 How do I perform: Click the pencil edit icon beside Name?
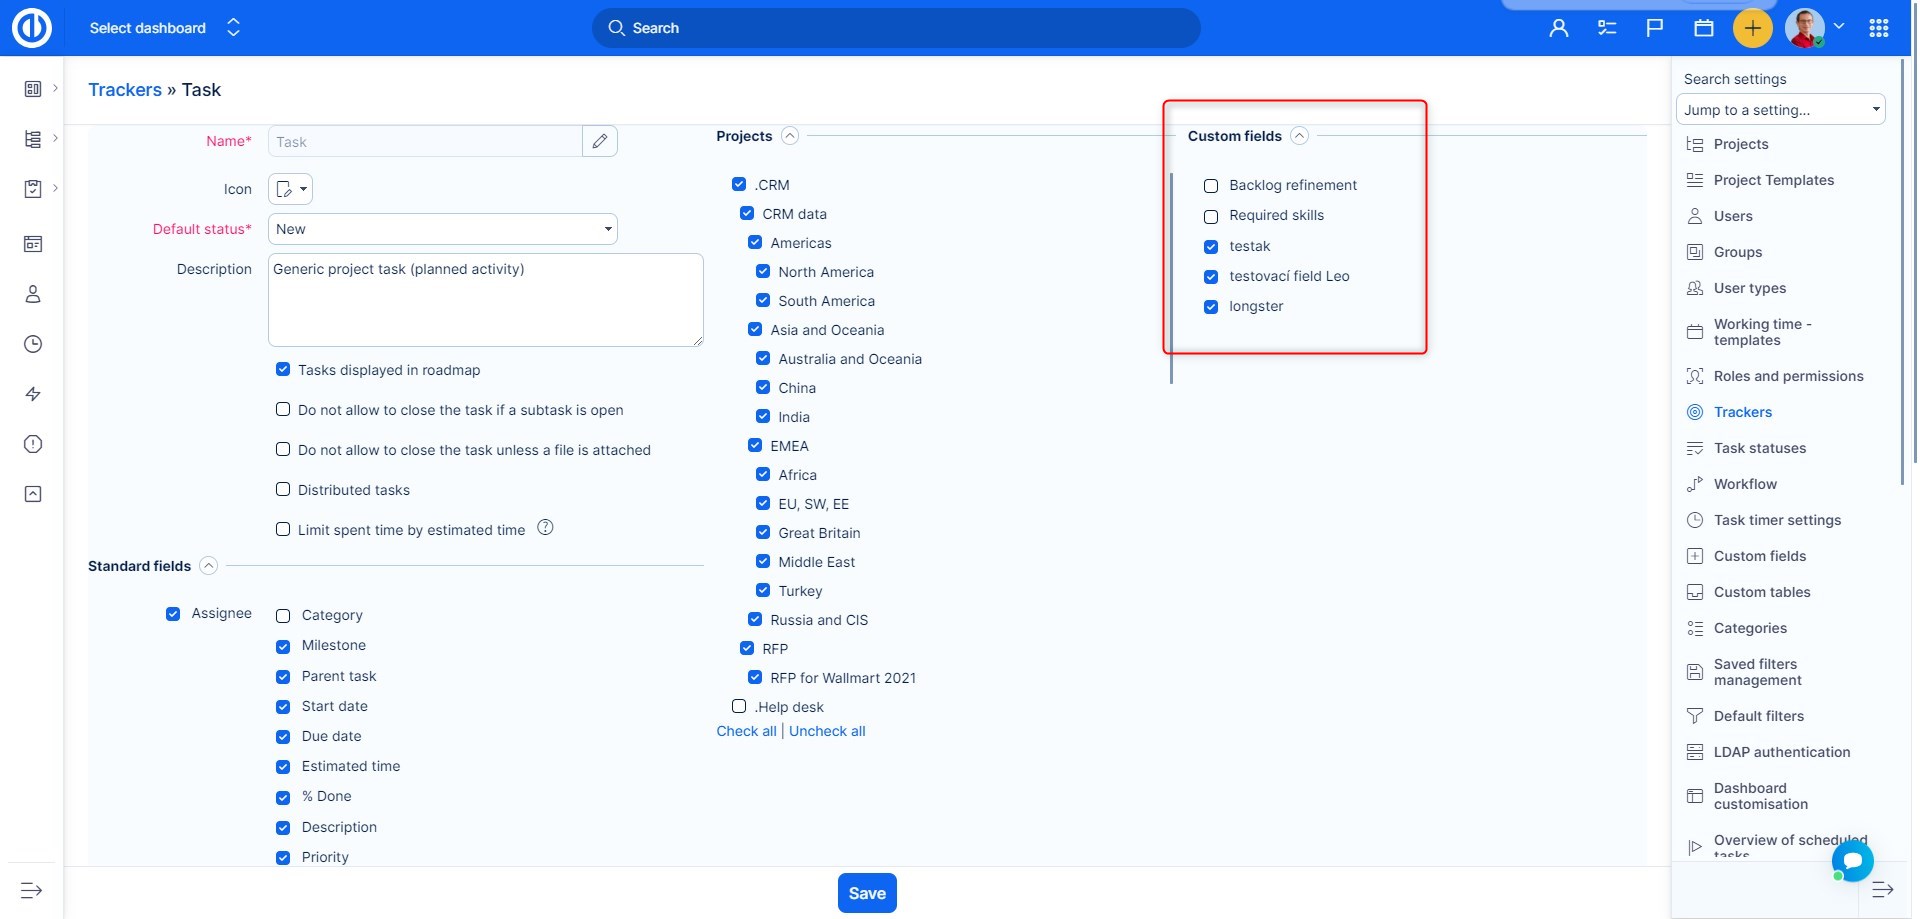(599, 141)
